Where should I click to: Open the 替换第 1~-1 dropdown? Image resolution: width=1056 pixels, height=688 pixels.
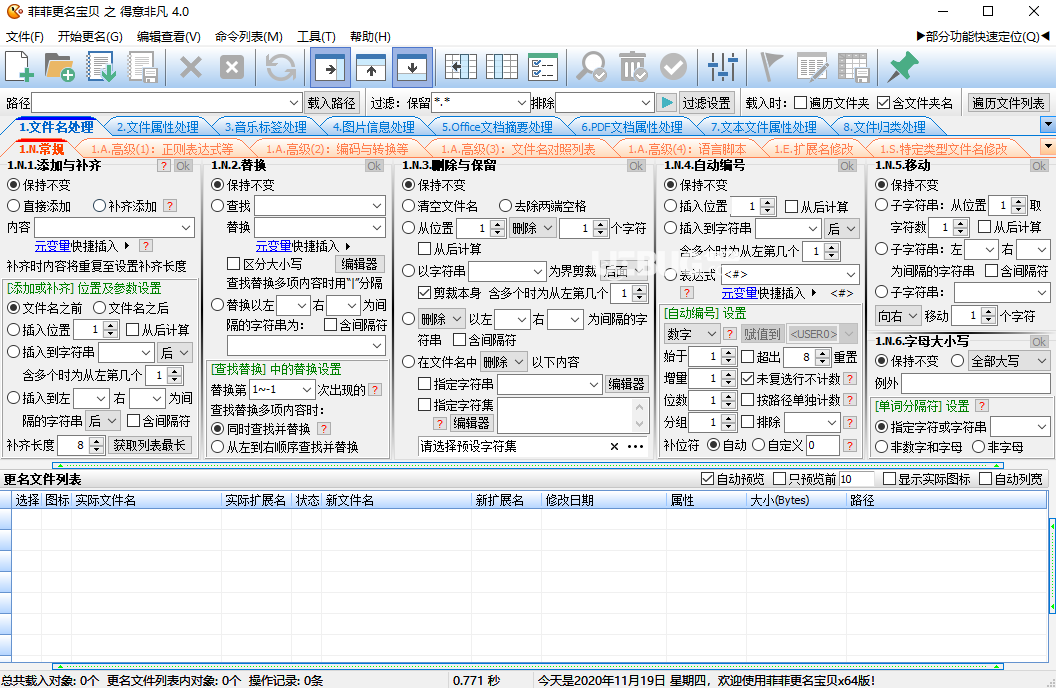pyautogui.click(x=306, y=390)
